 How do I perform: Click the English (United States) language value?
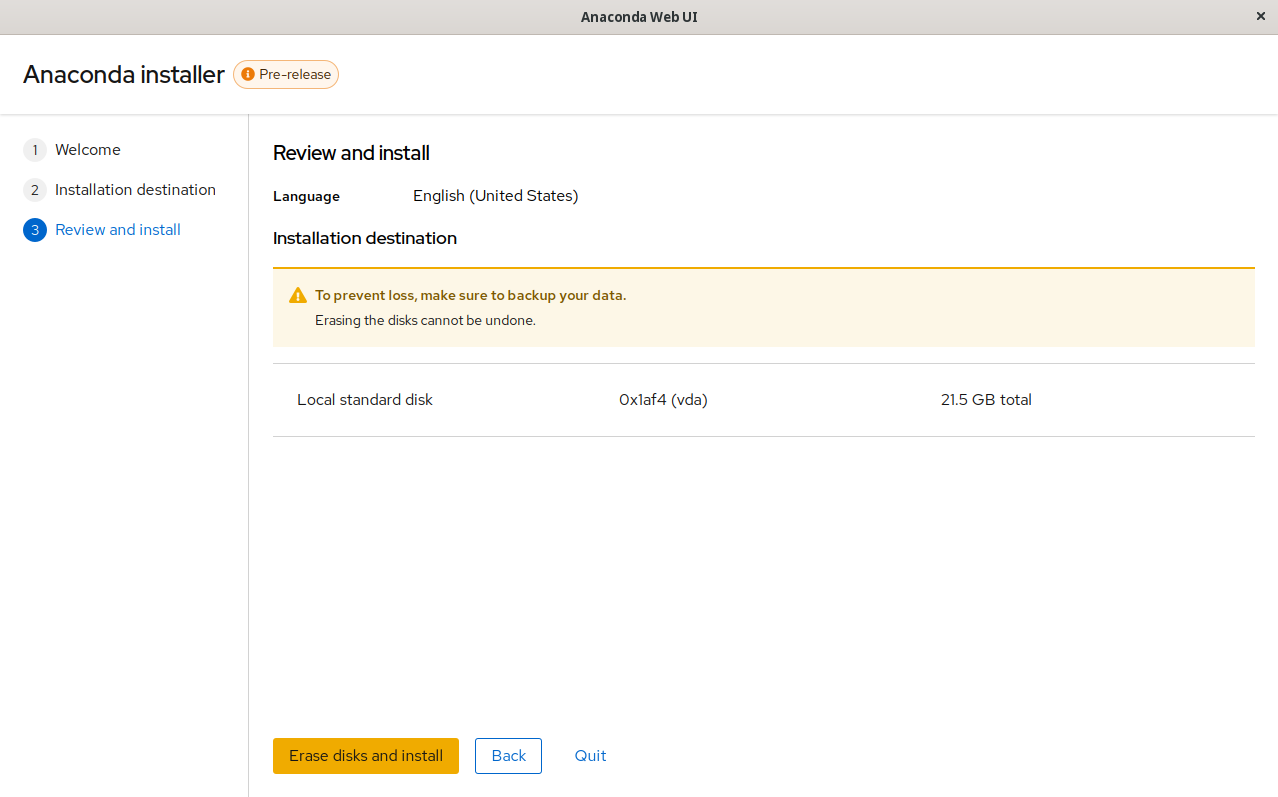click(x=496, y=196)
